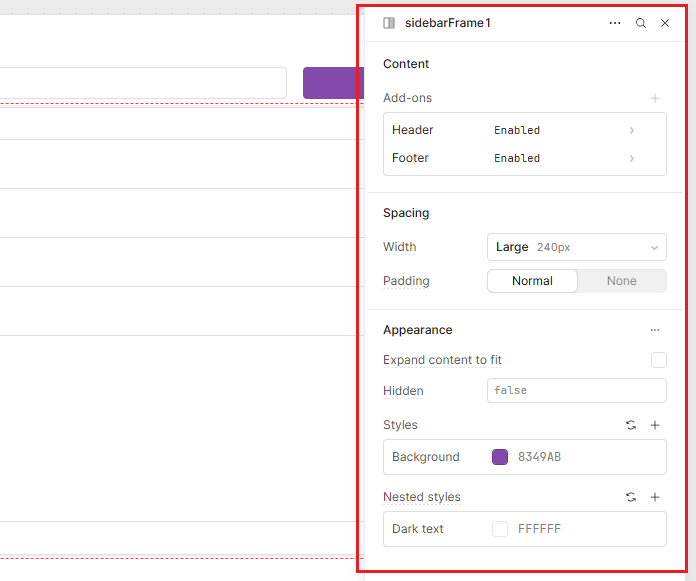Click the Hidden property label
696x581 pixels.
tap(403, 391)
